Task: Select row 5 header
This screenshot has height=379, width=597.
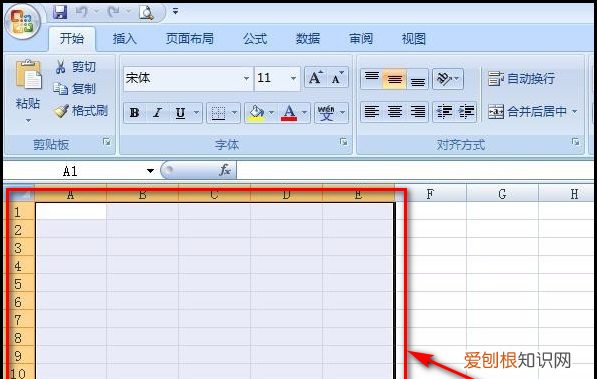Action: [18, 284]
